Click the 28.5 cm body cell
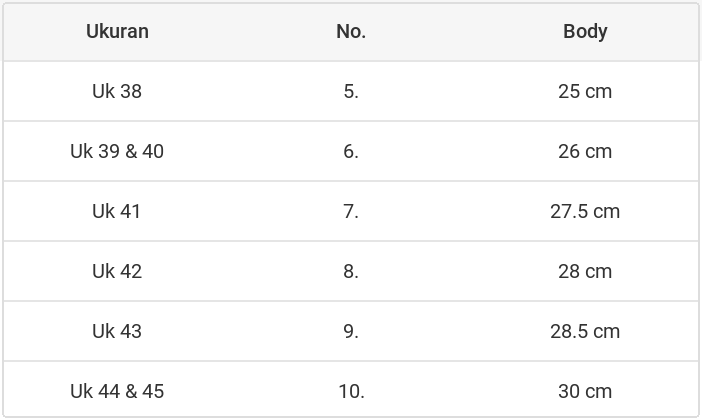 tap(585, 331)
